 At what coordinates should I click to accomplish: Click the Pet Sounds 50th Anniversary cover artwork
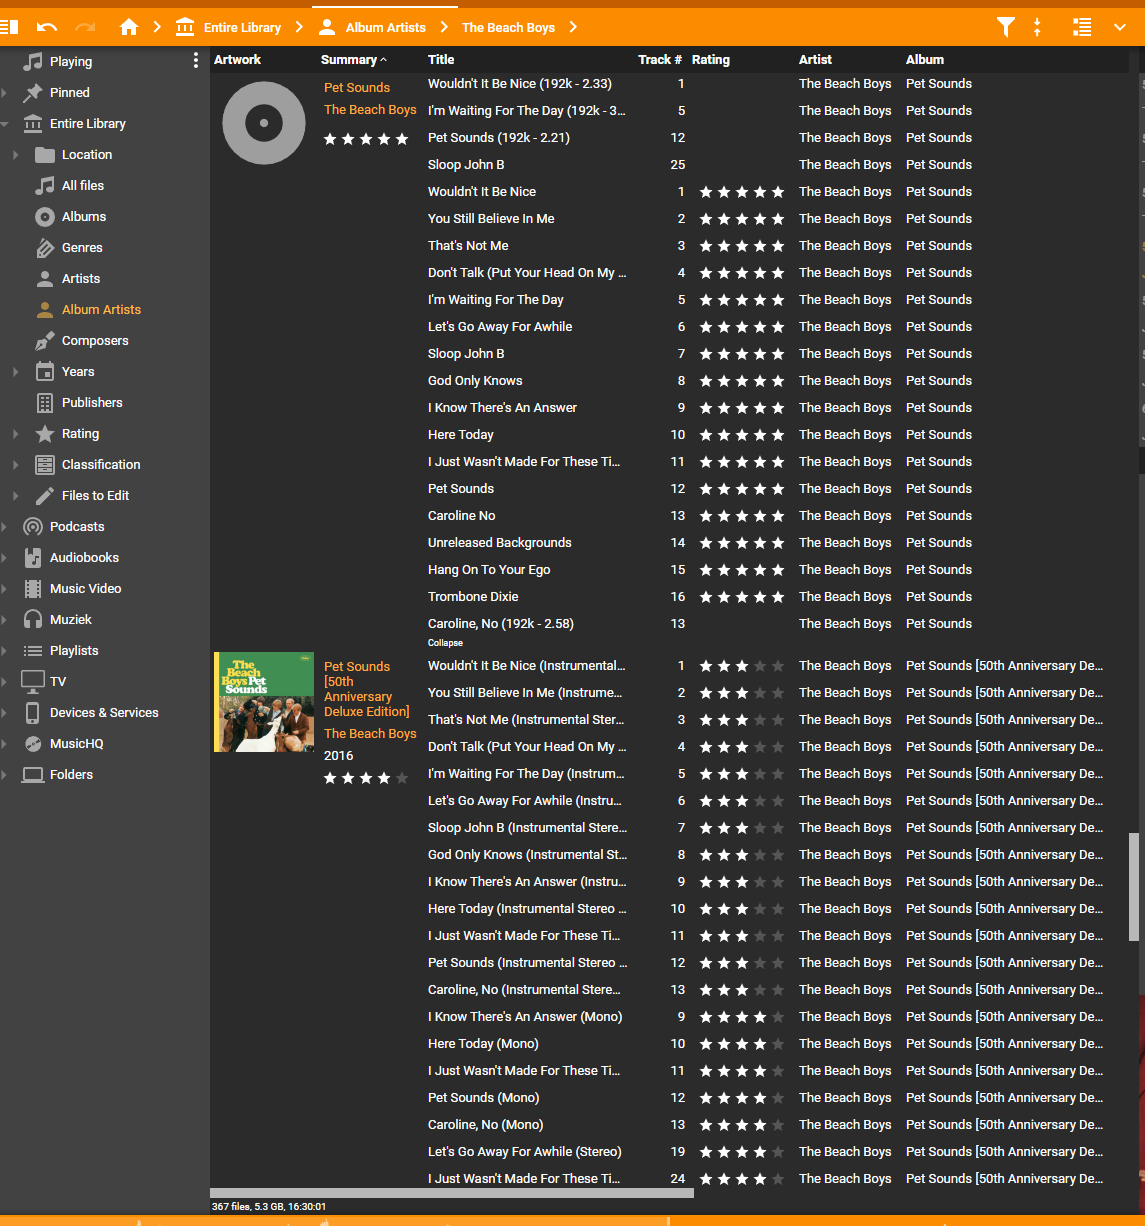(264, 702)
